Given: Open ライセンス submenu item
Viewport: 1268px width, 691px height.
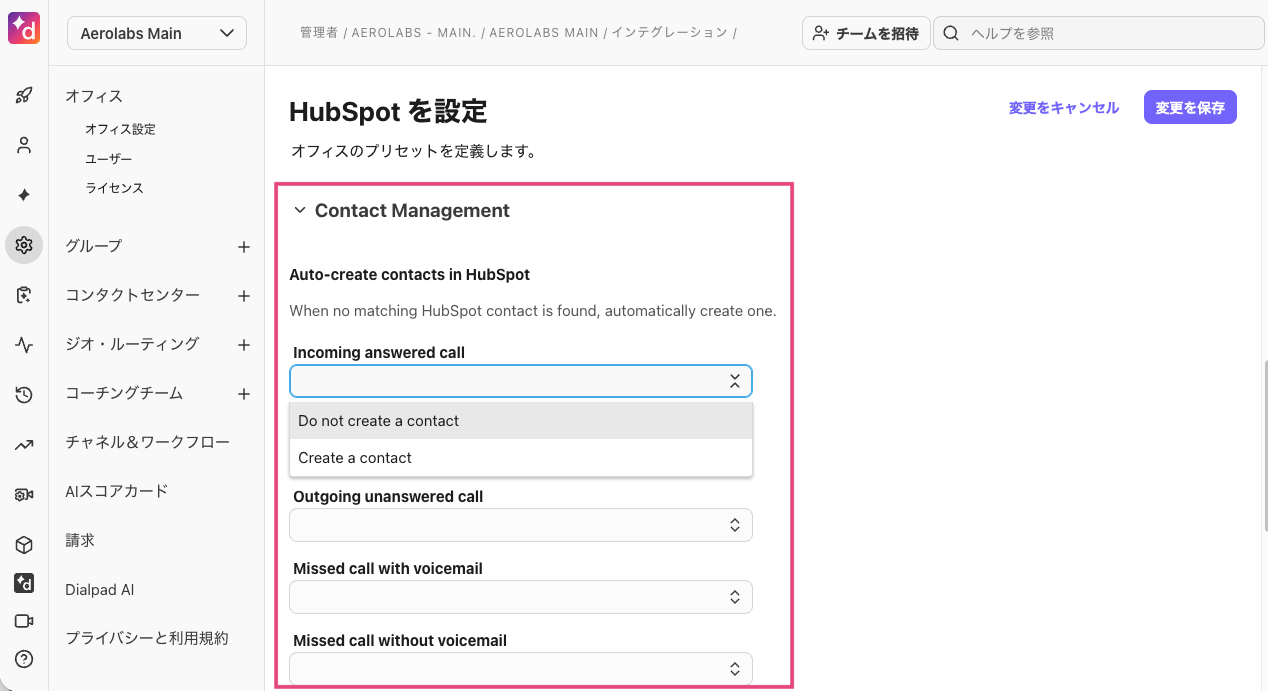Looking at the screenshot, I should (x=114, y=188).
